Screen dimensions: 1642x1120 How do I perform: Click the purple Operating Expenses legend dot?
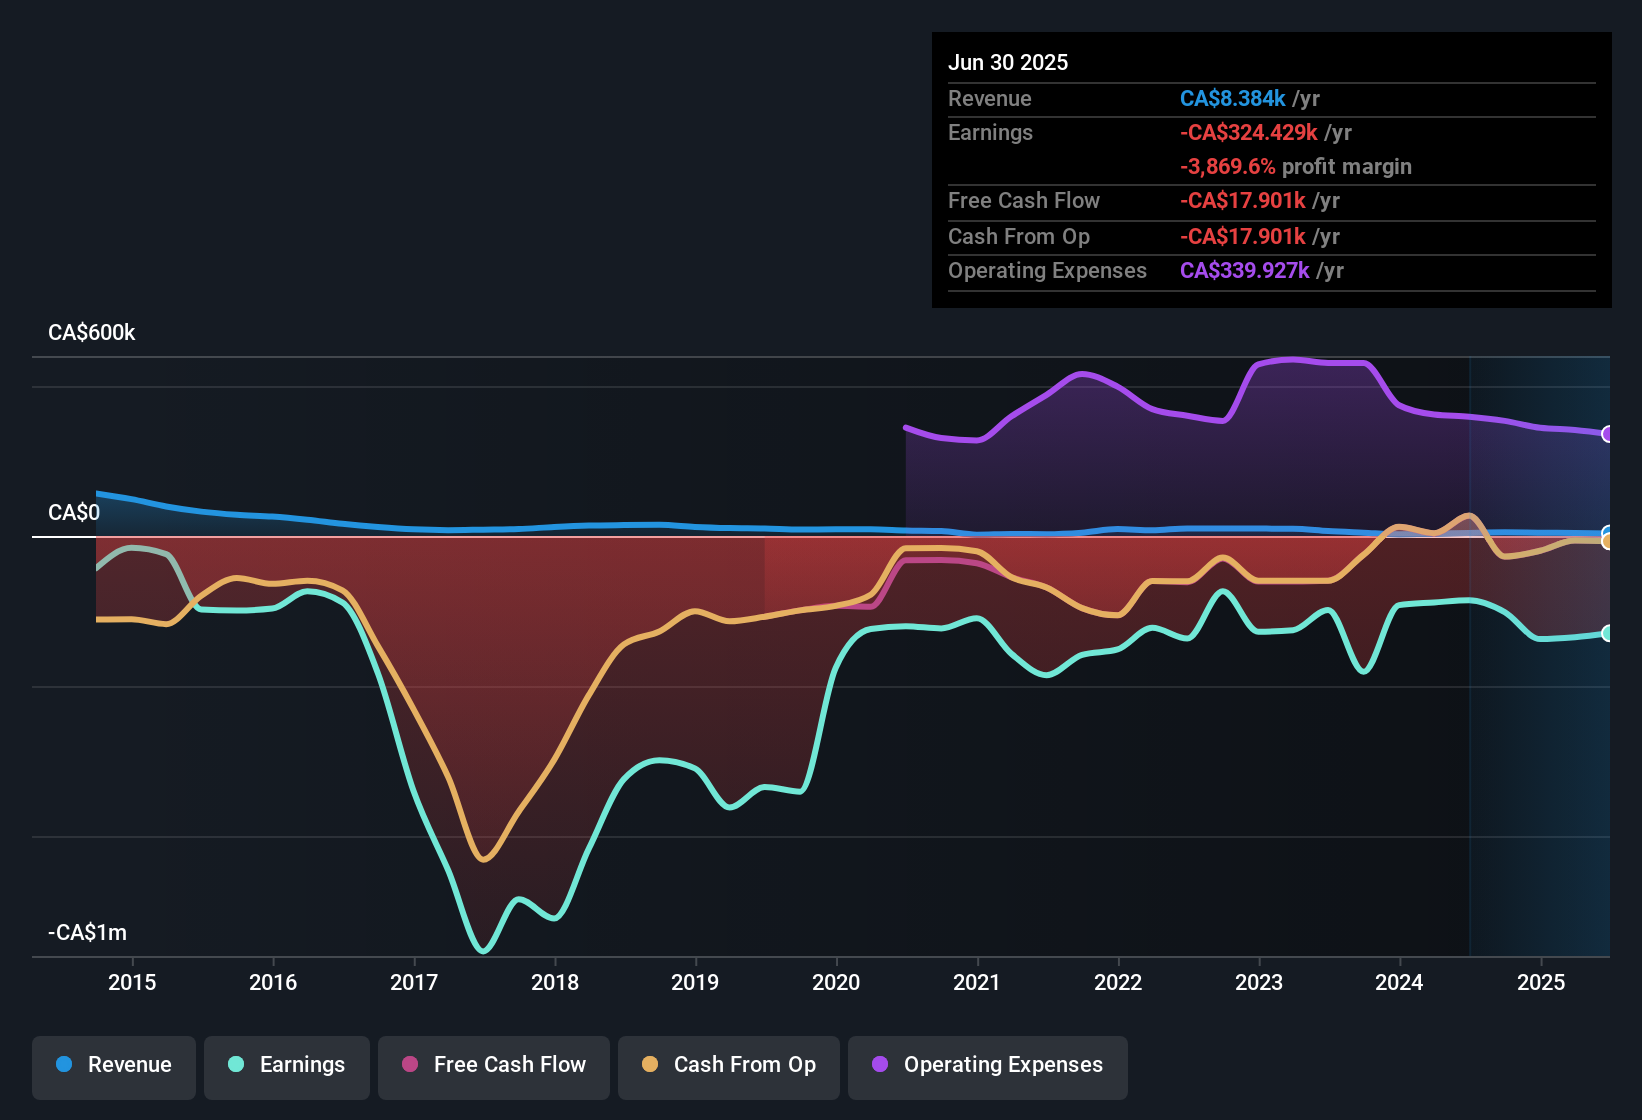[878, 1066]
